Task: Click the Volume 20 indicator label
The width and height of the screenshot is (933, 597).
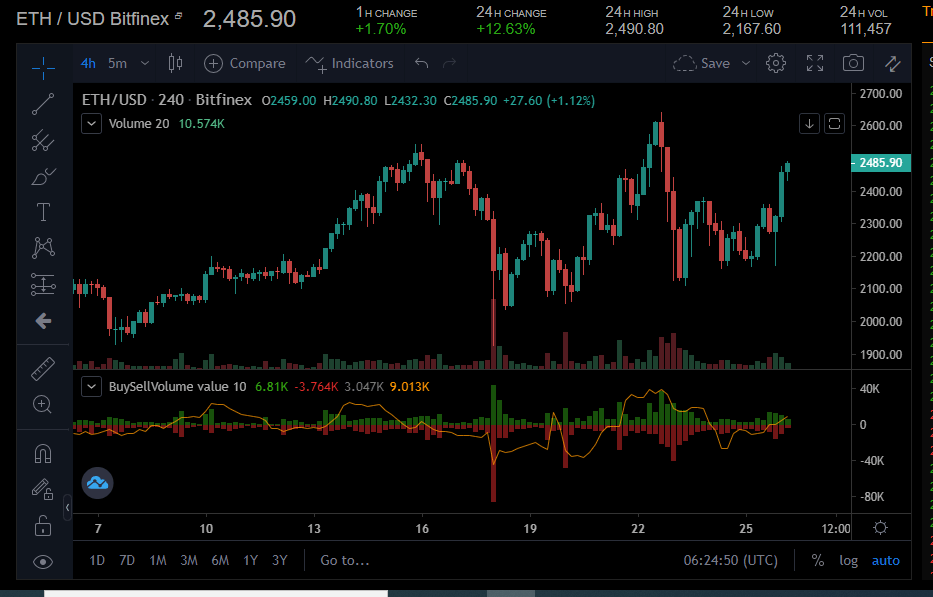Action: [139, 124]
